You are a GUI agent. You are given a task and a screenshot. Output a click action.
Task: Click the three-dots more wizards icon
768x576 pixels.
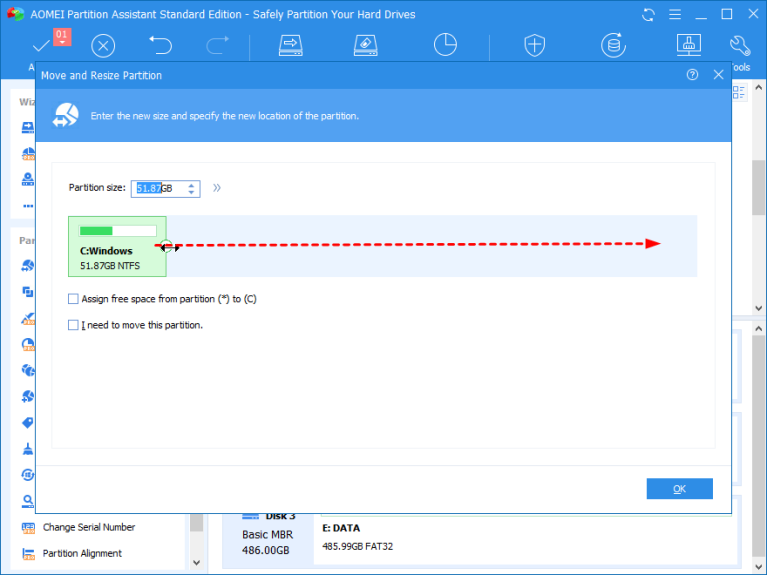tap(28, 206)
